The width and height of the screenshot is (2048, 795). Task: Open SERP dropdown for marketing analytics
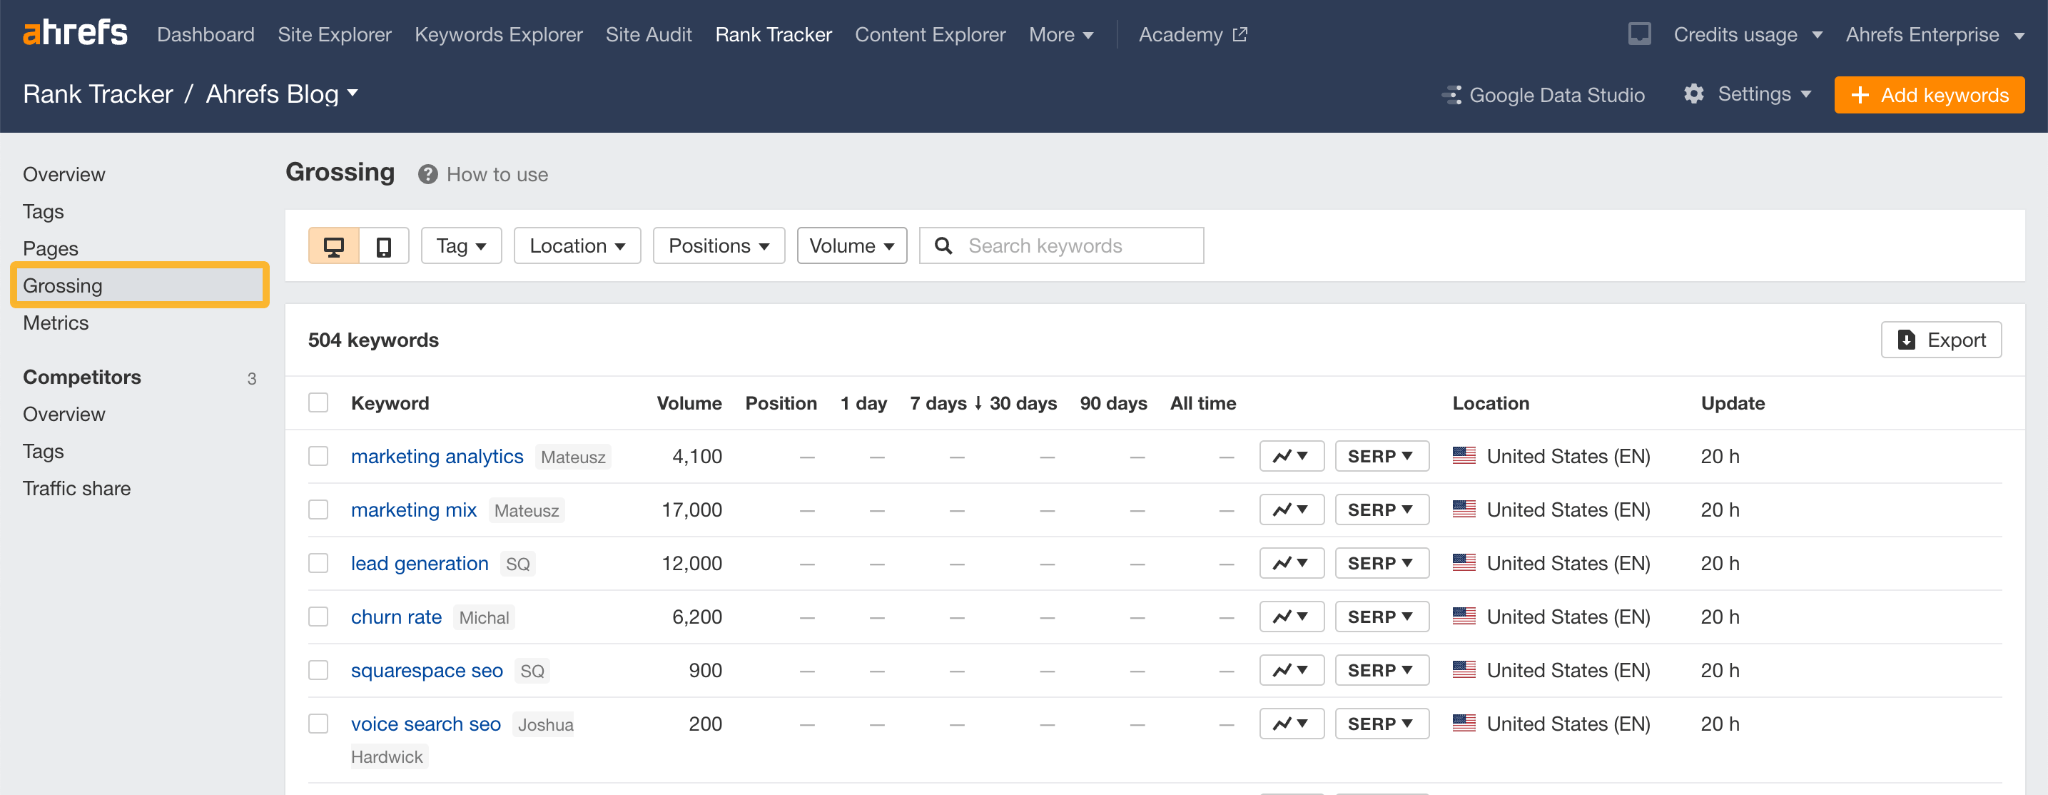pos(1382,456)
